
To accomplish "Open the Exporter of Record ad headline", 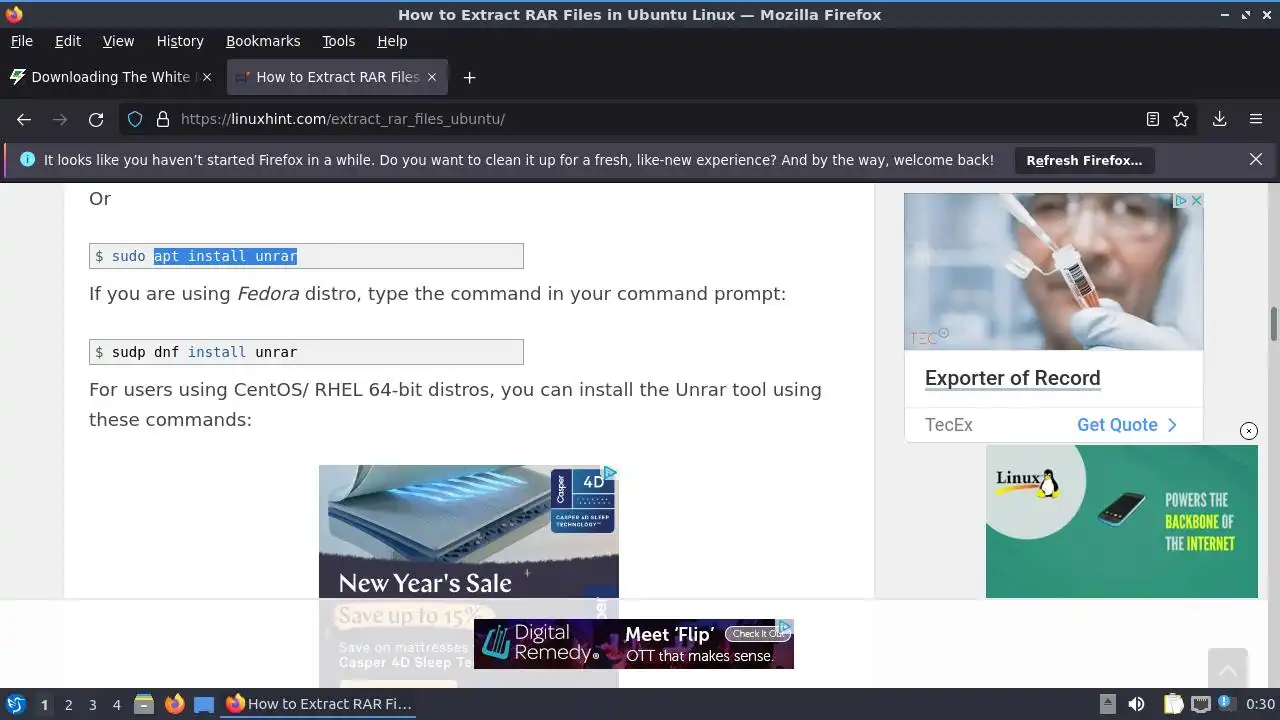I will [1012, 378].
